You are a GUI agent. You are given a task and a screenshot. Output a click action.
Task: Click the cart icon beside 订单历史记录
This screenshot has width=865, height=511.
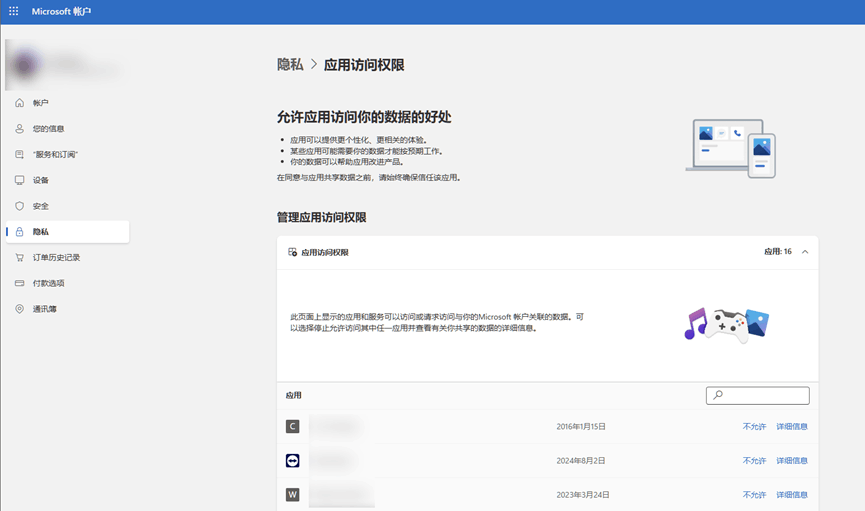pyautogui.click(x=19, y=257)
